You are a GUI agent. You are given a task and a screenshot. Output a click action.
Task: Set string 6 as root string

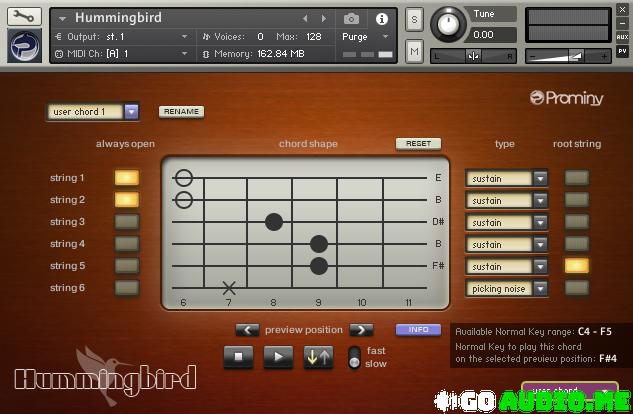(576, 288)
